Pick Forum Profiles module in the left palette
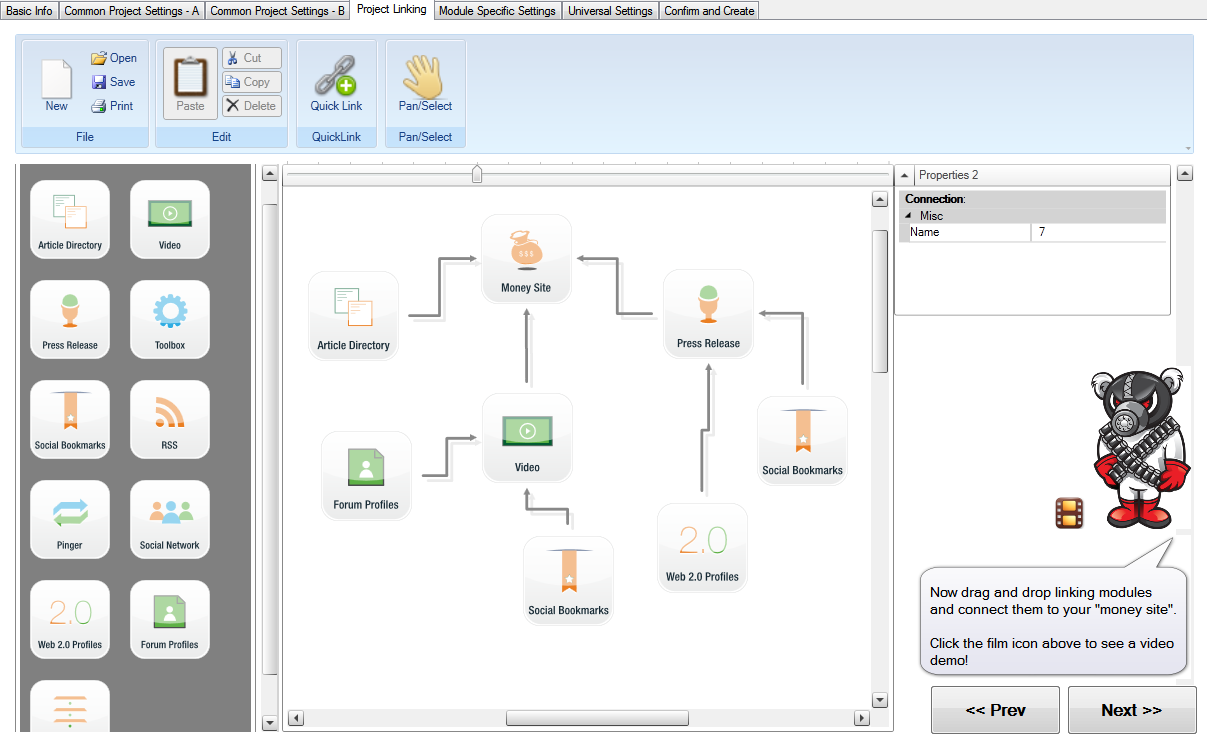Screen dimensions: 1207x741 pyautogui.click(x=170, y=620)
